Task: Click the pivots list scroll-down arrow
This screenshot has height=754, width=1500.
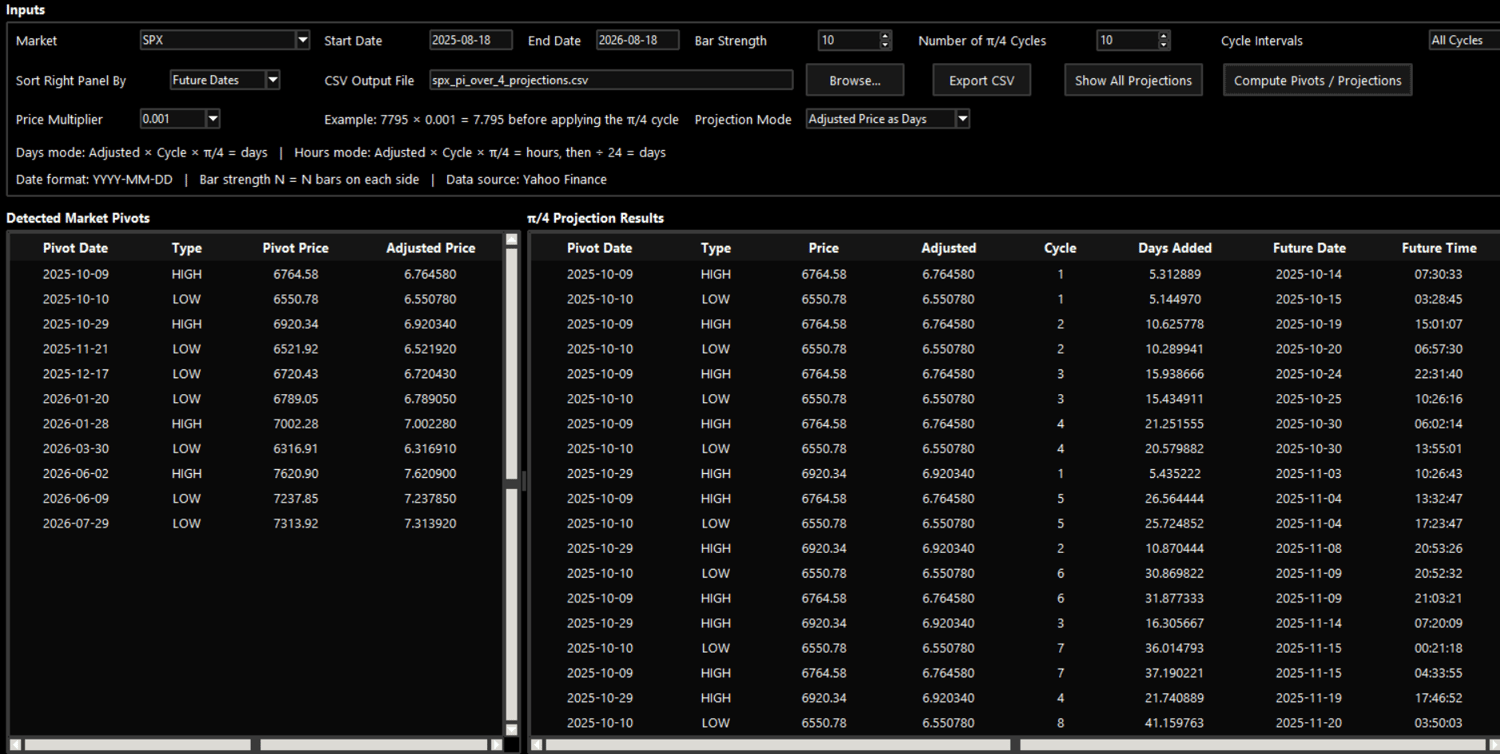Action: [x=512, y=730]
